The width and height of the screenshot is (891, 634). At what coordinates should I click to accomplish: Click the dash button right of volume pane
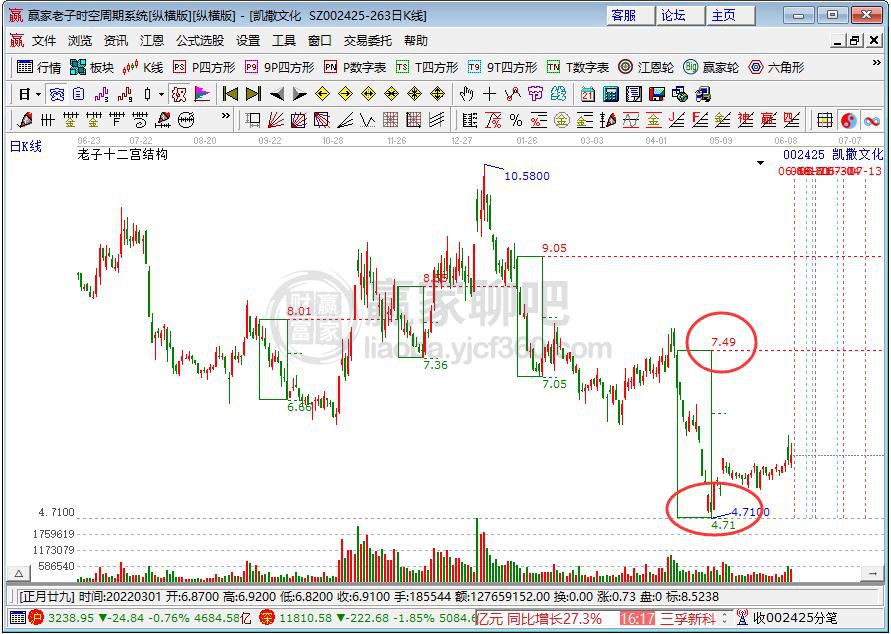872,574
